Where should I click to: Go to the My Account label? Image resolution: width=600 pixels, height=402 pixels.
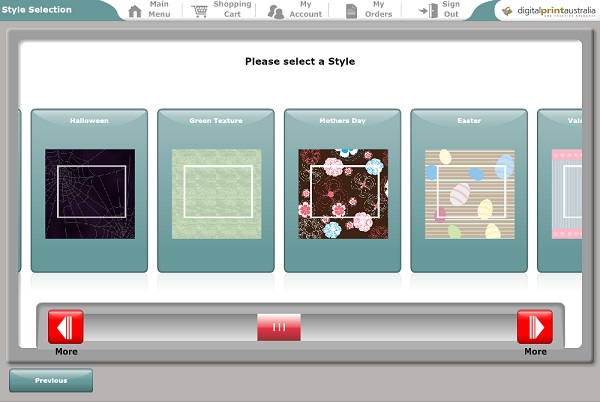pyautogui.click(x=305, y=9)
